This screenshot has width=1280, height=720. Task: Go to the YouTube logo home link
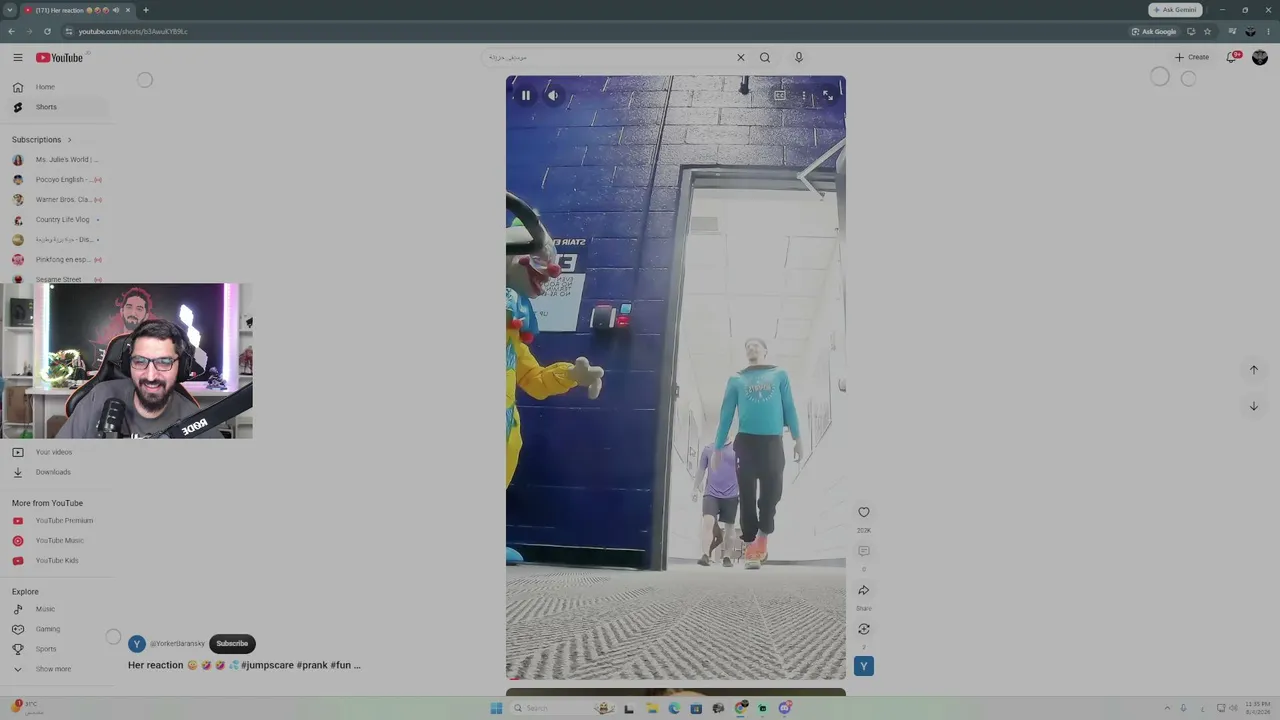pos(60,57)
